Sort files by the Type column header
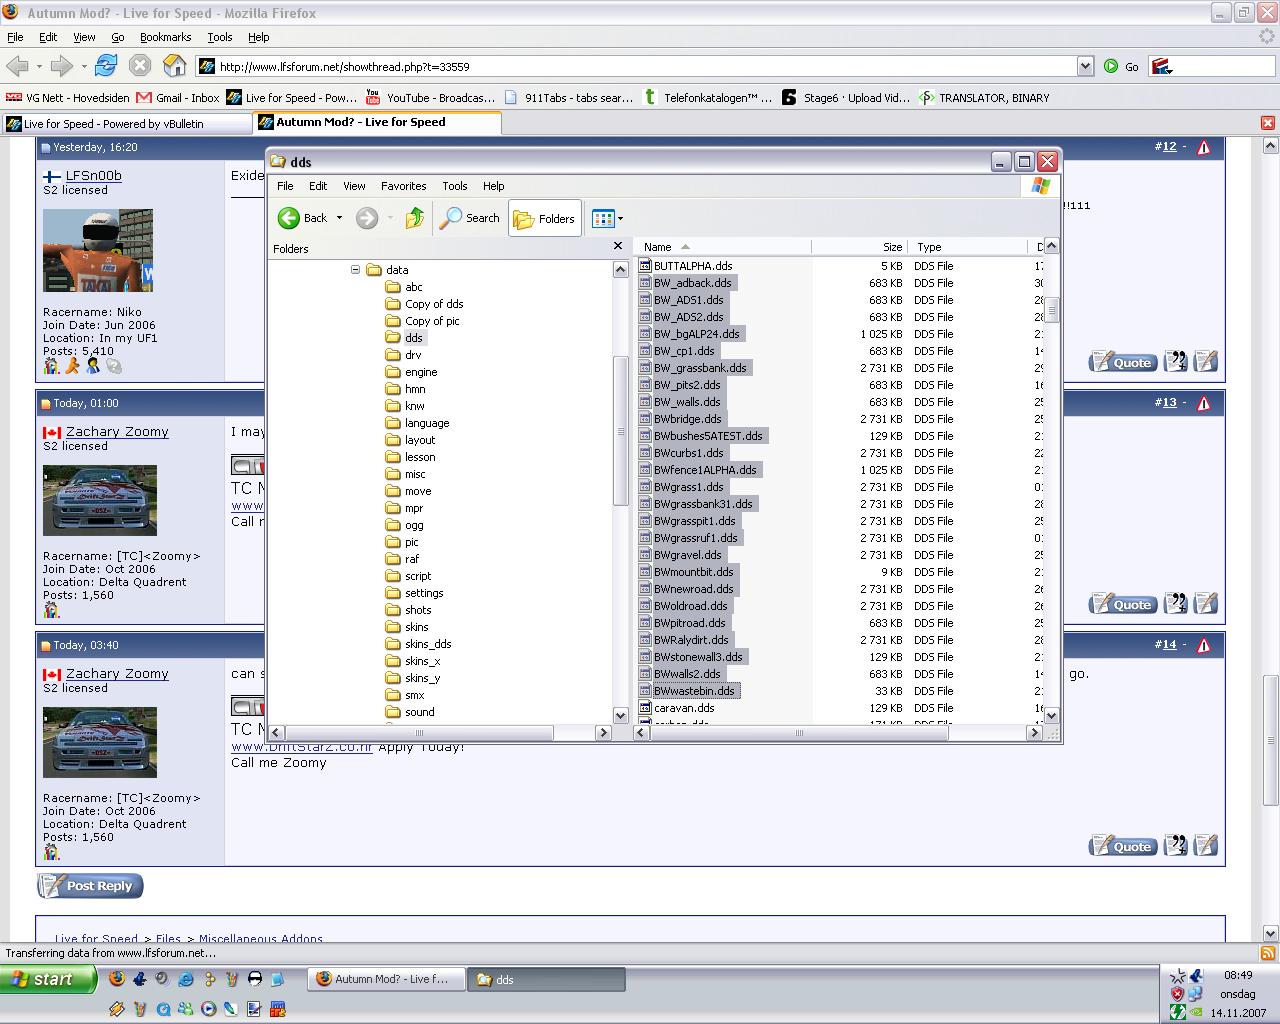The height and width of the screenshot is (1024, 1280). coord(968,247)
